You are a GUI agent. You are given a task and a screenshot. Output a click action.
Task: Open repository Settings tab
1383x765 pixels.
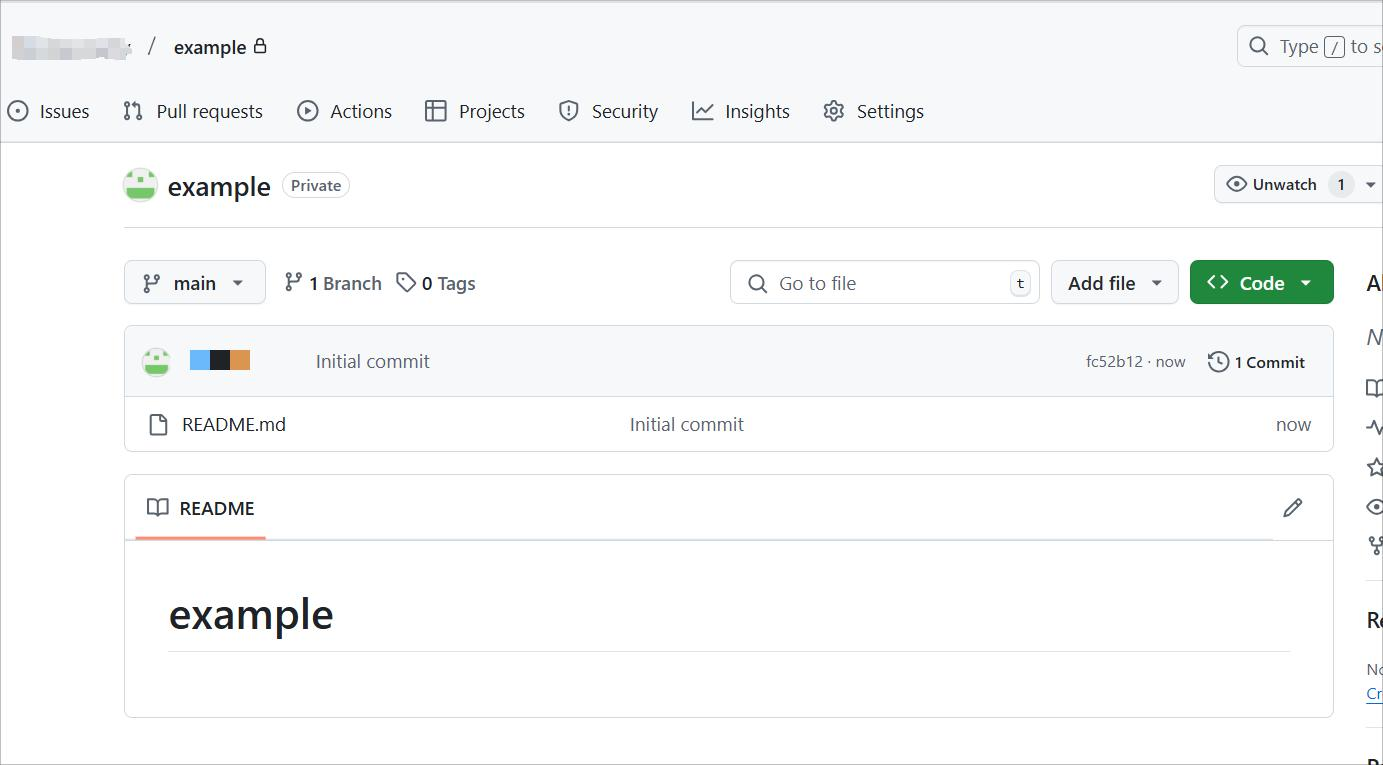(873, 111)
